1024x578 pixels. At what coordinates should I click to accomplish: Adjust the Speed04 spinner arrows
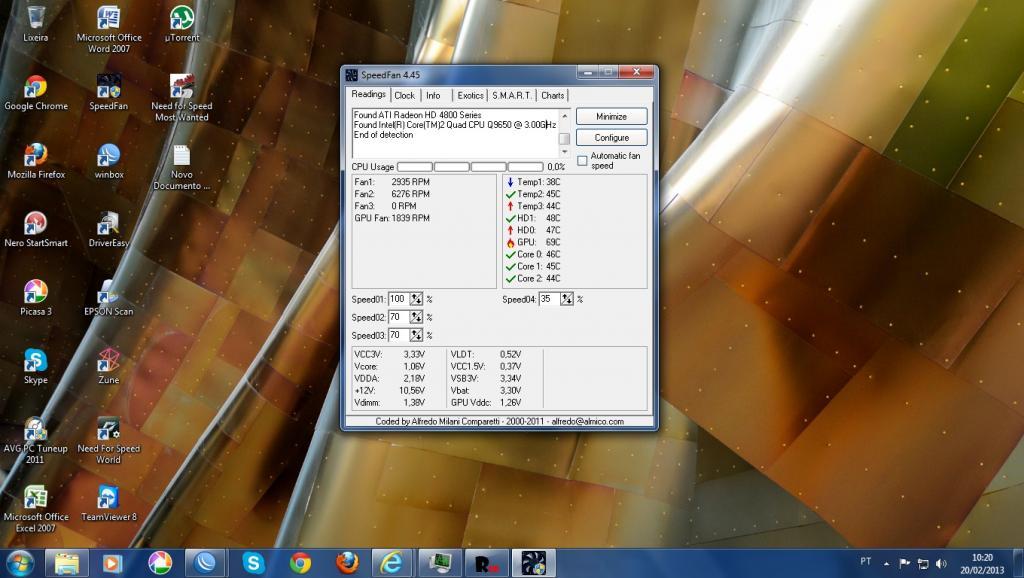566,299
